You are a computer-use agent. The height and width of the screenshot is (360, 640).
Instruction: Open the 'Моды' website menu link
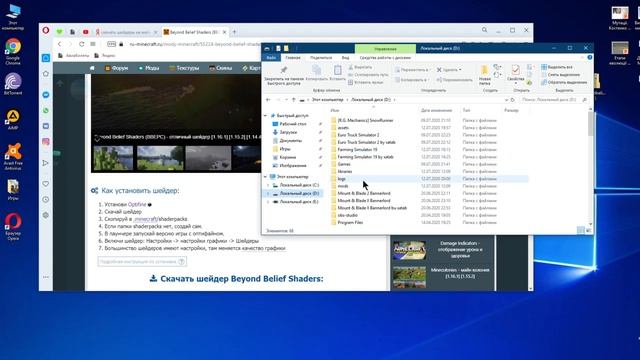pos(149,68)
